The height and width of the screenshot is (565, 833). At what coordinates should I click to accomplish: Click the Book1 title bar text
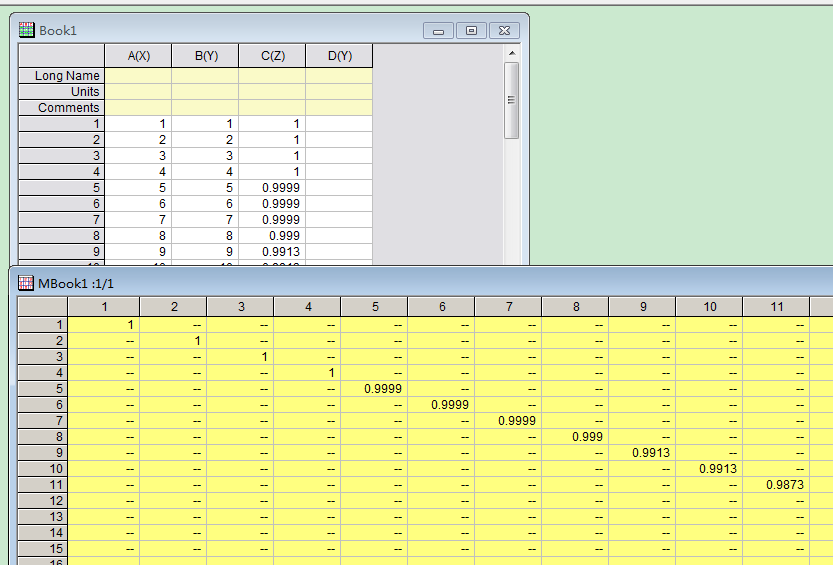(x=58, y=30)
